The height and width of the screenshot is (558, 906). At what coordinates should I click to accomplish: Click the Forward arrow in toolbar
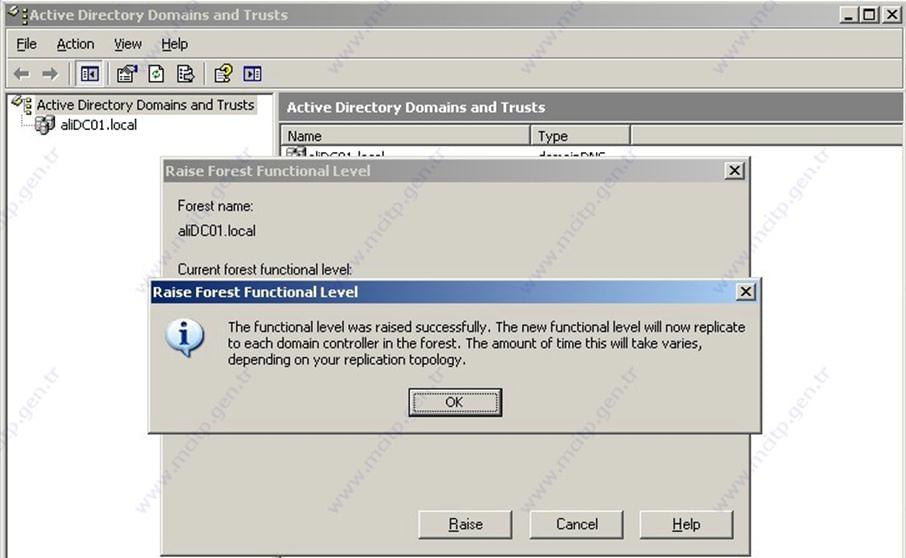[x=50, y=74]
